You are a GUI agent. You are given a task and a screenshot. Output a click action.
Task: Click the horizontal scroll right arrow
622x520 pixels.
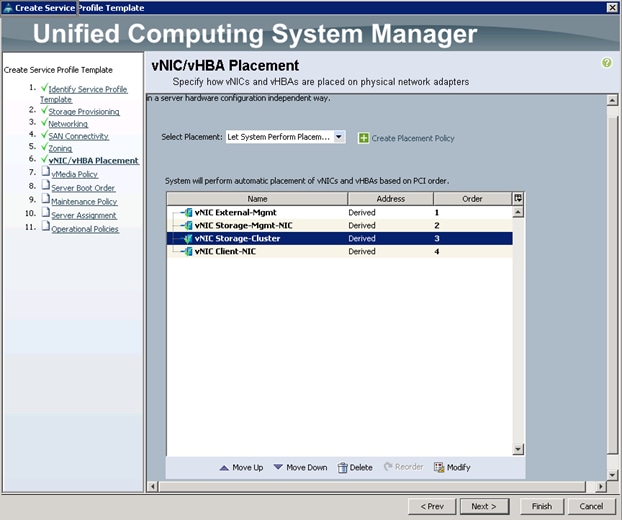click(x=601, y=486)
